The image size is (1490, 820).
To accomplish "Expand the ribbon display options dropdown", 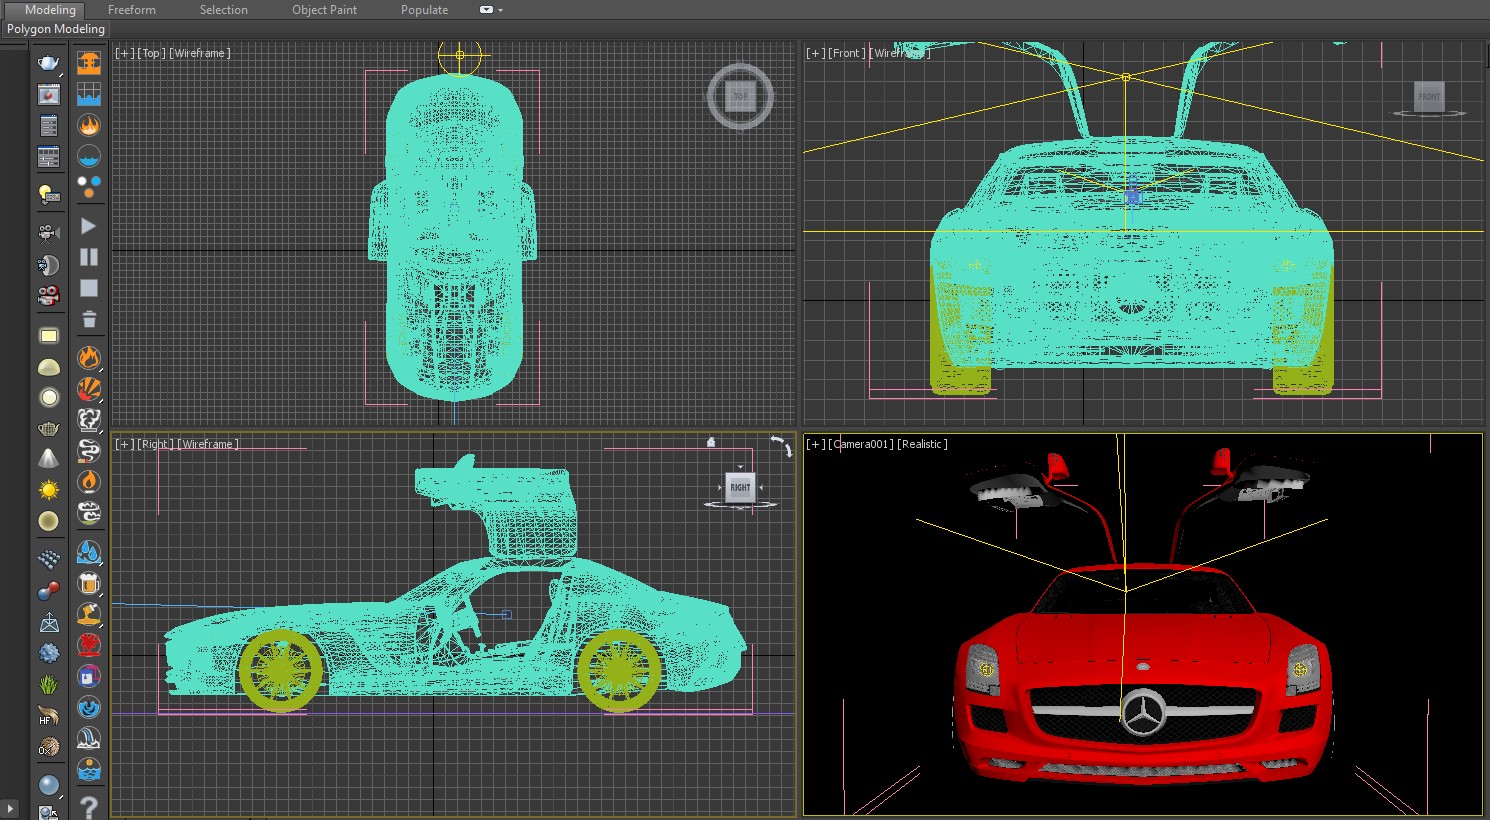I will click(490, 10).
